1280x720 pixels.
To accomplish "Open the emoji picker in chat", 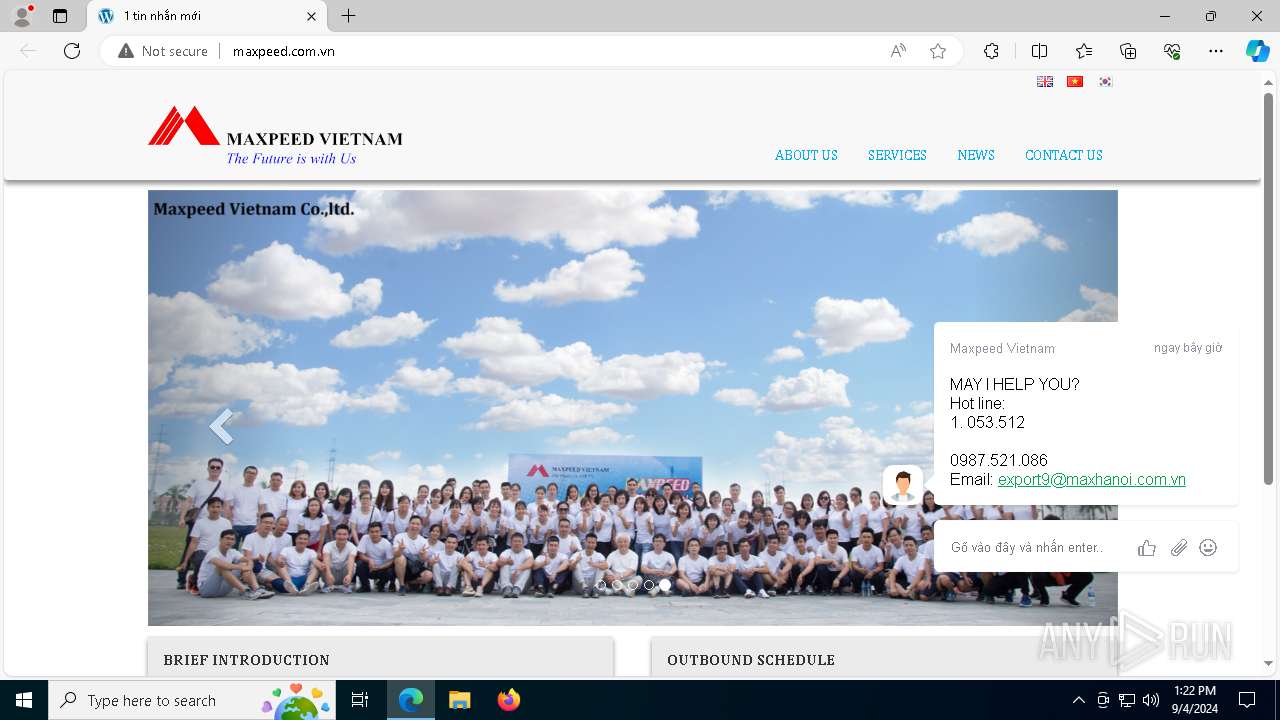I will pyautogui.click(x=1208, y=547).
